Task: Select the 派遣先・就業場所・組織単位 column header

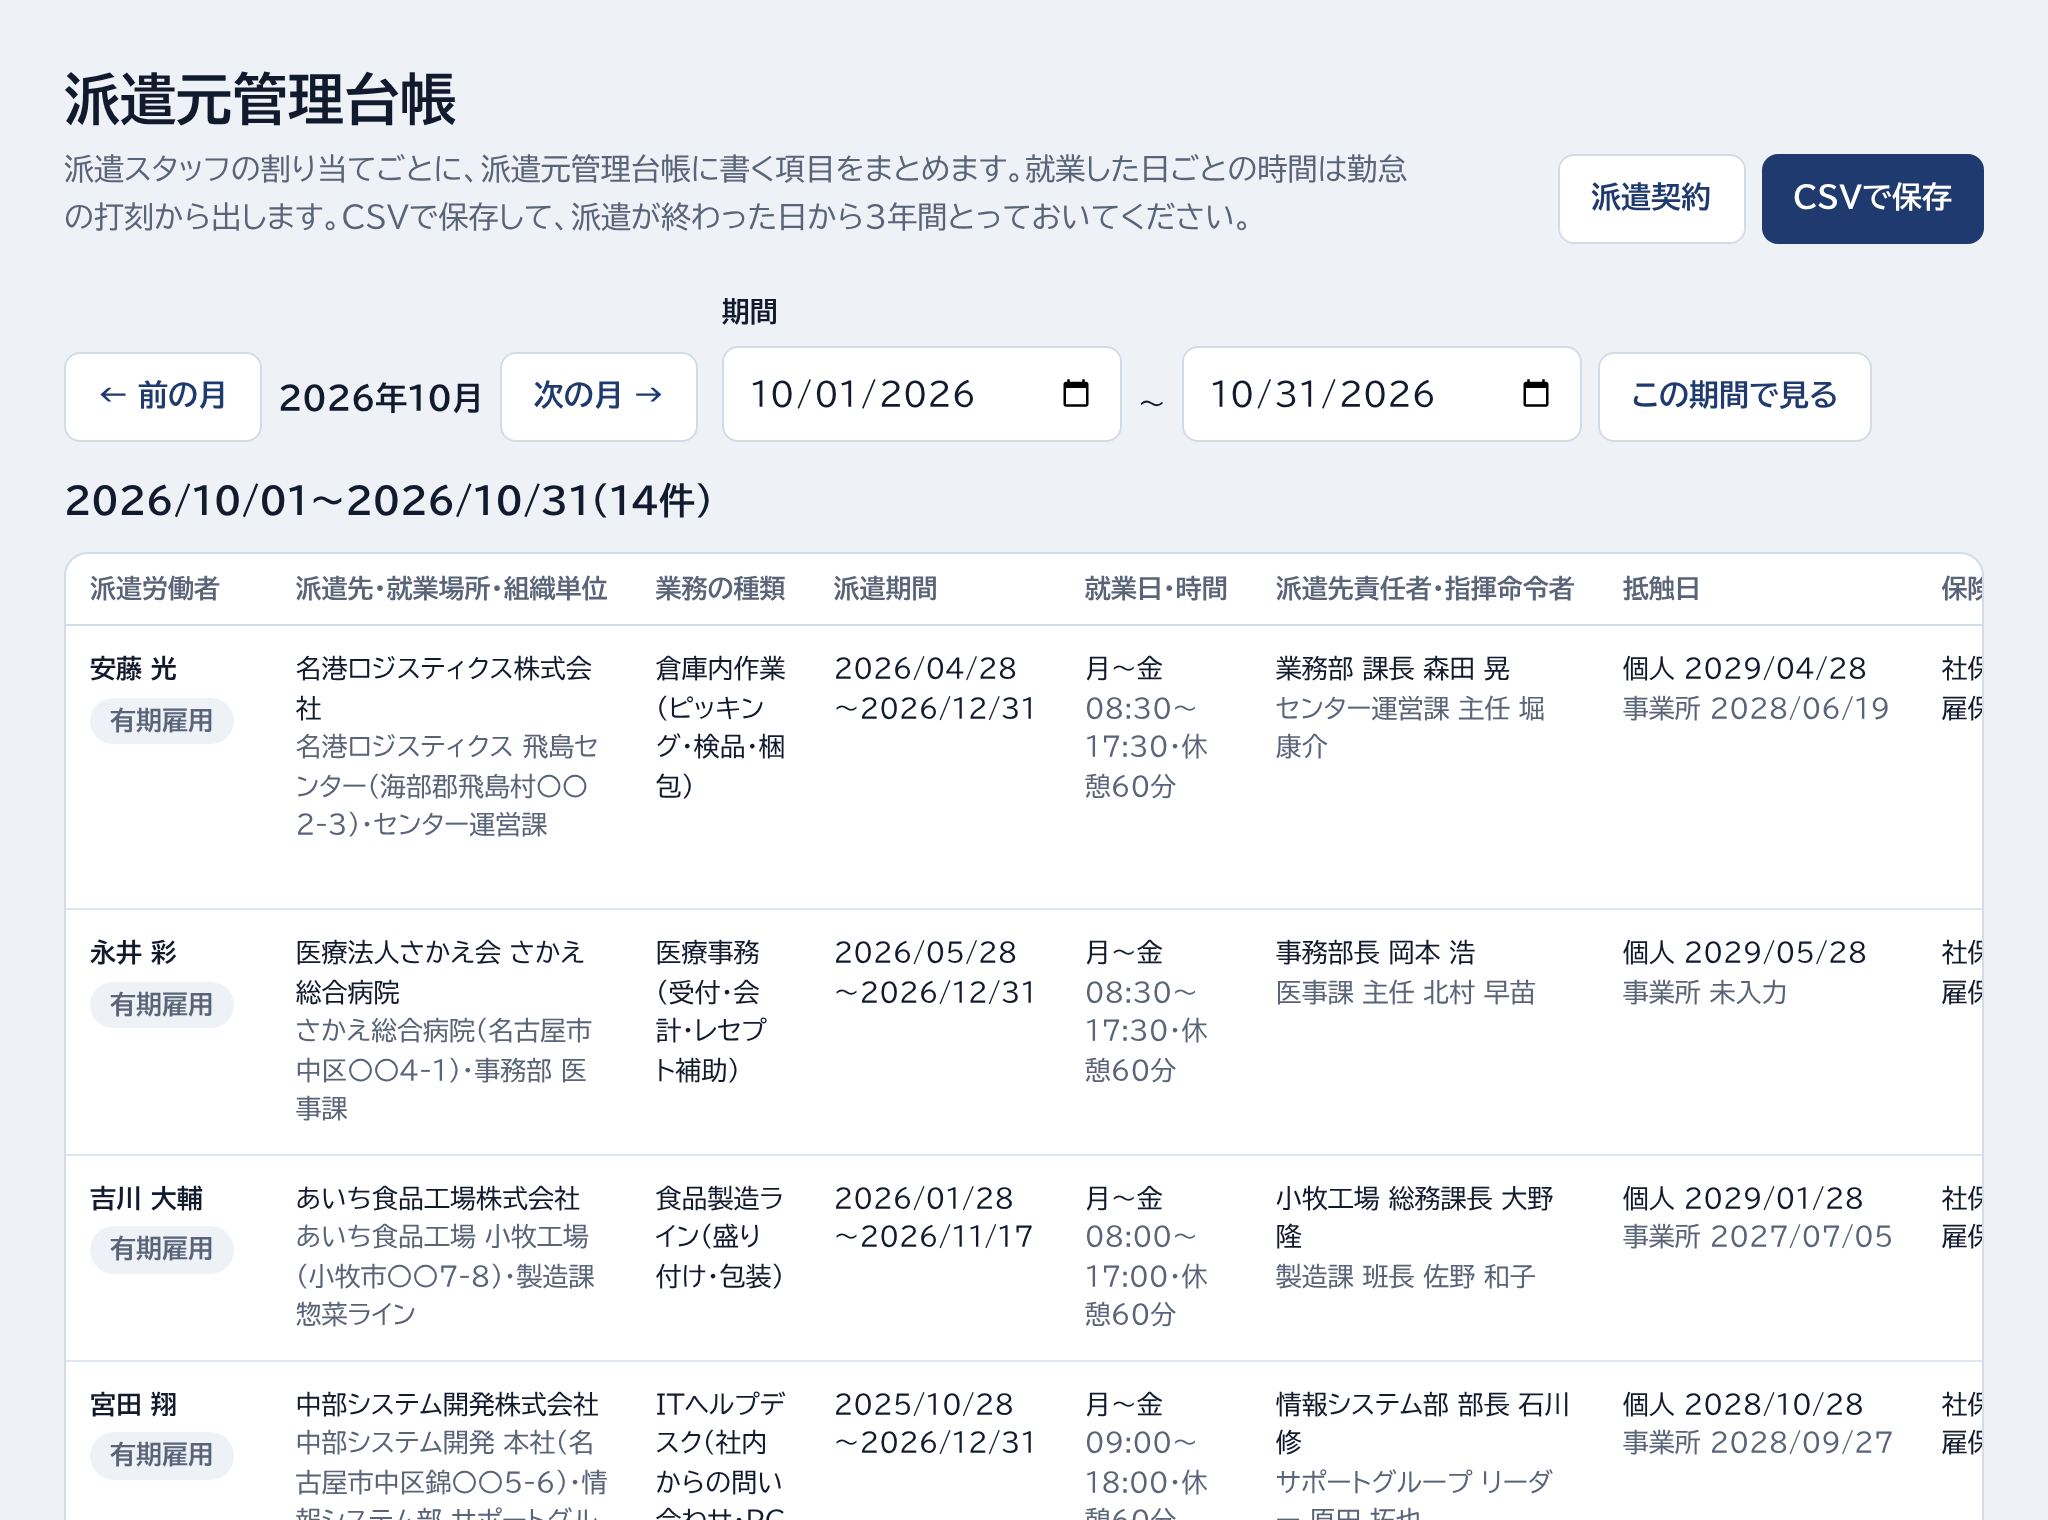Action: tap(451, 589)
